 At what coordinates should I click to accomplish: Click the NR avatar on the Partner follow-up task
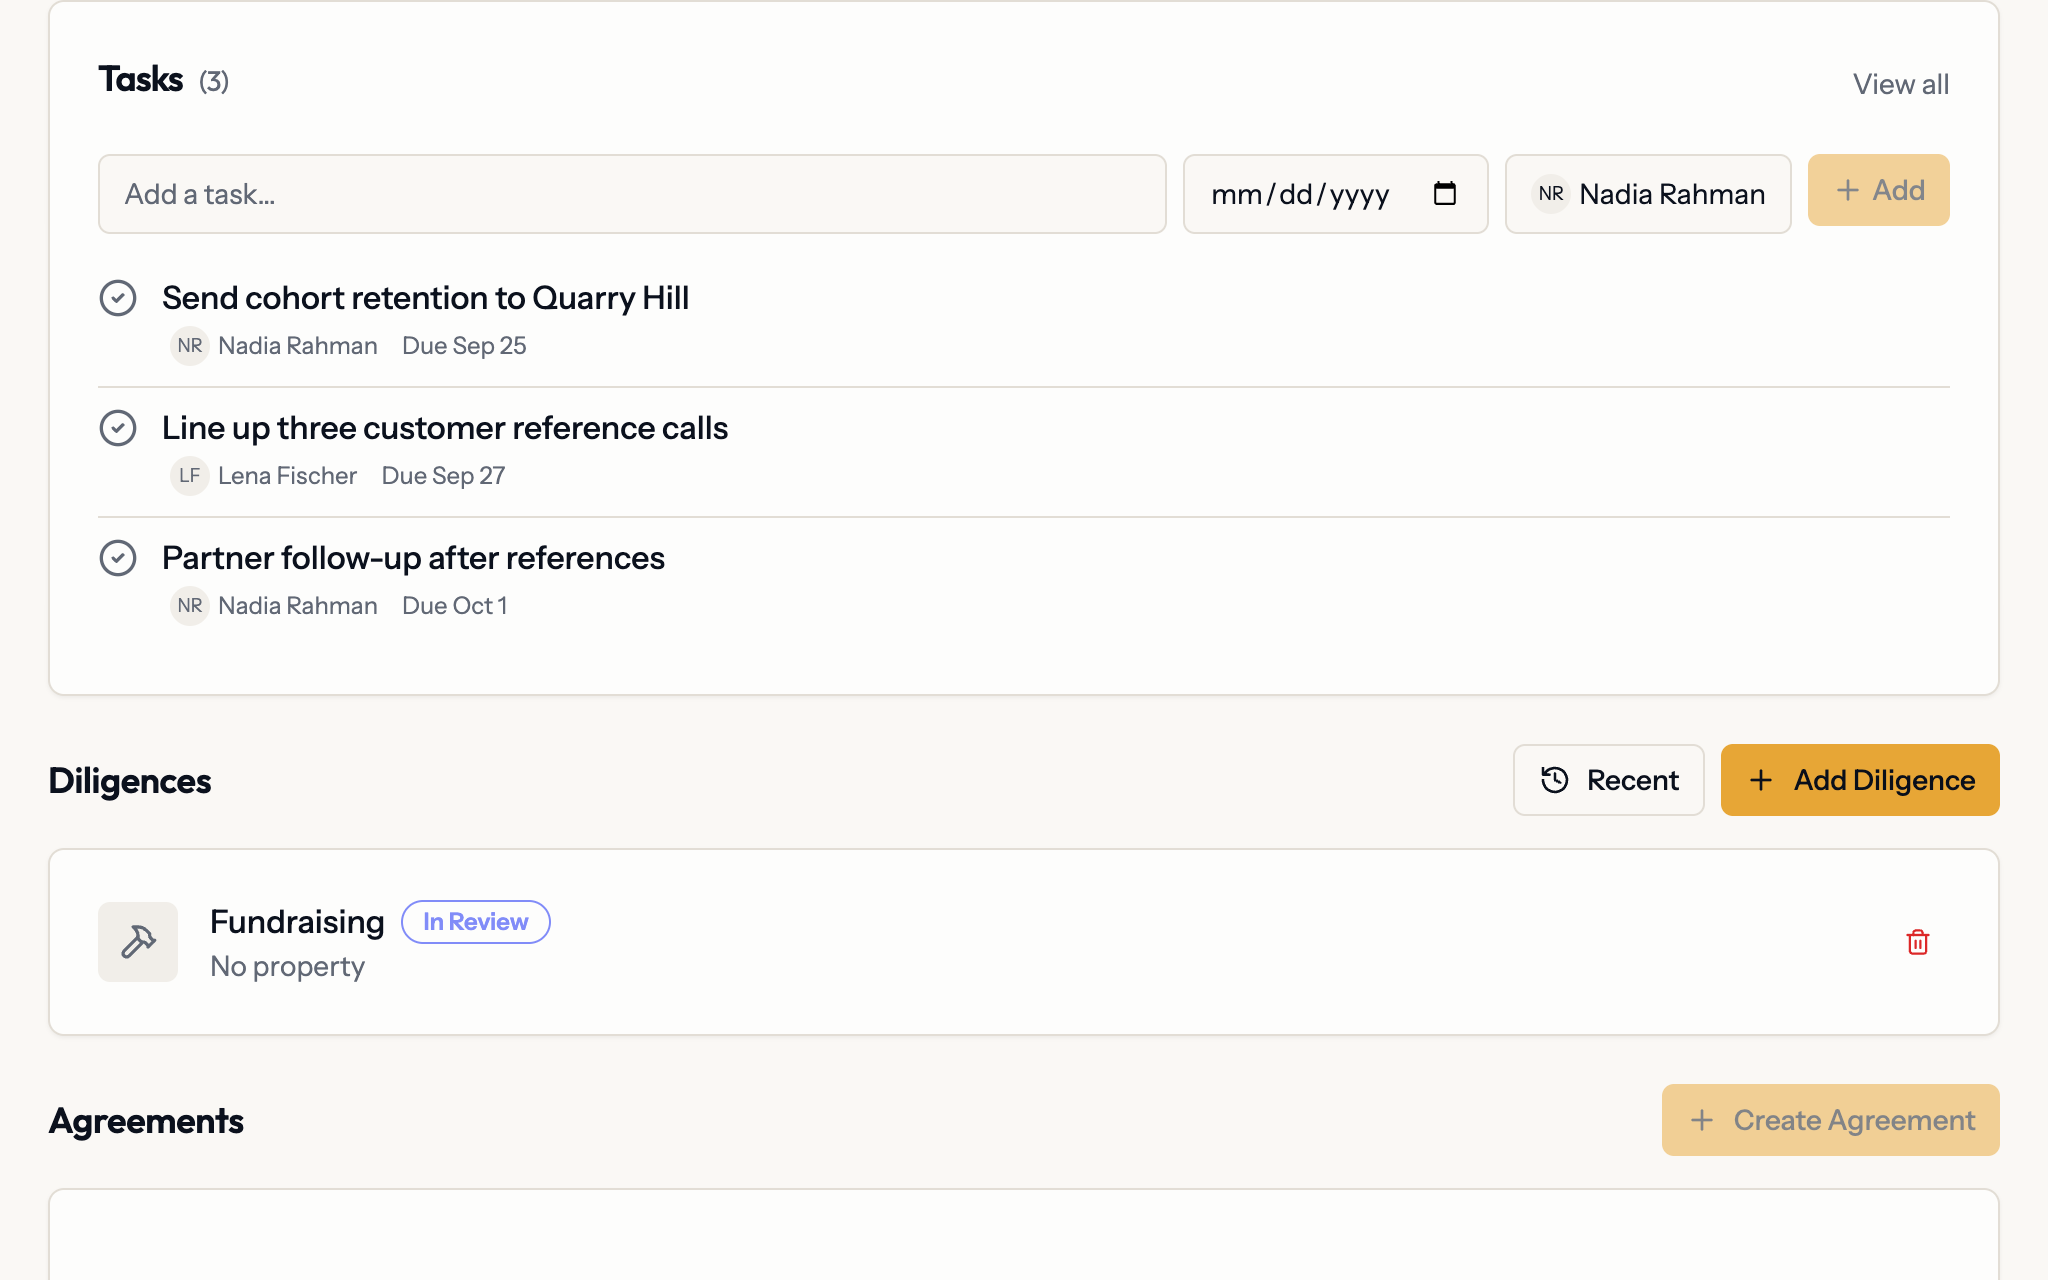pos(190,606)
